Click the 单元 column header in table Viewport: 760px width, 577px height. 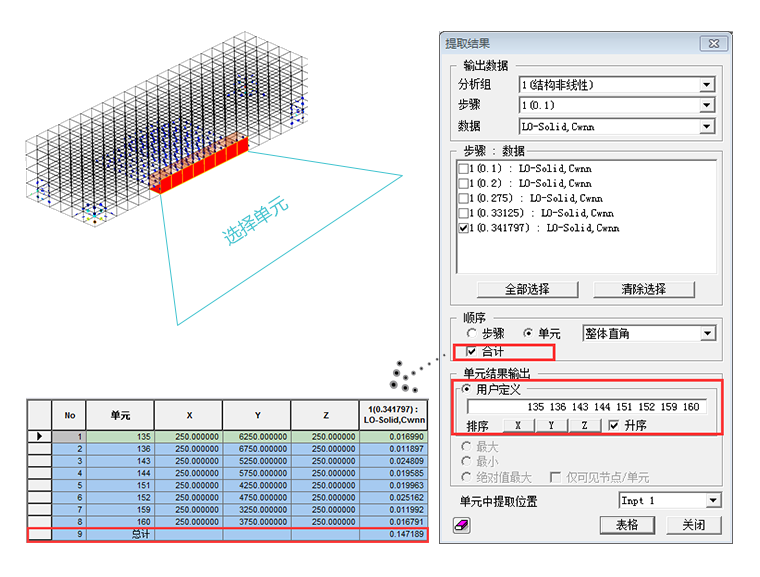(x=120, y=416)
